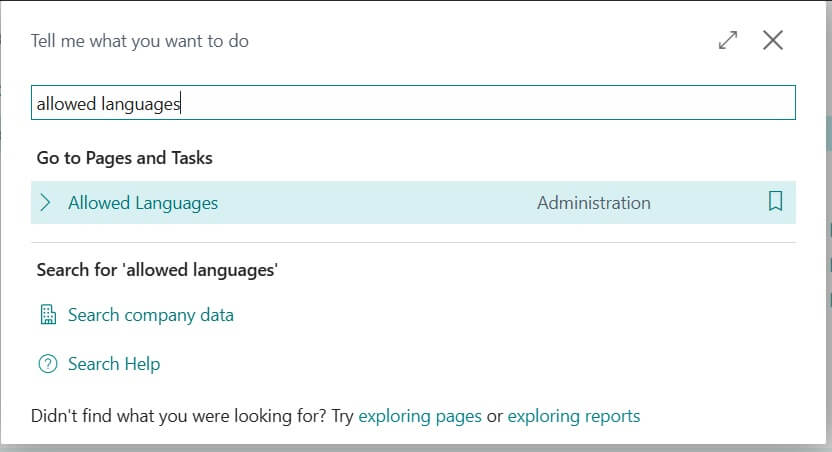
Task: Open the Search Help link
Action: pyautogui.click(x=114, y=364)
